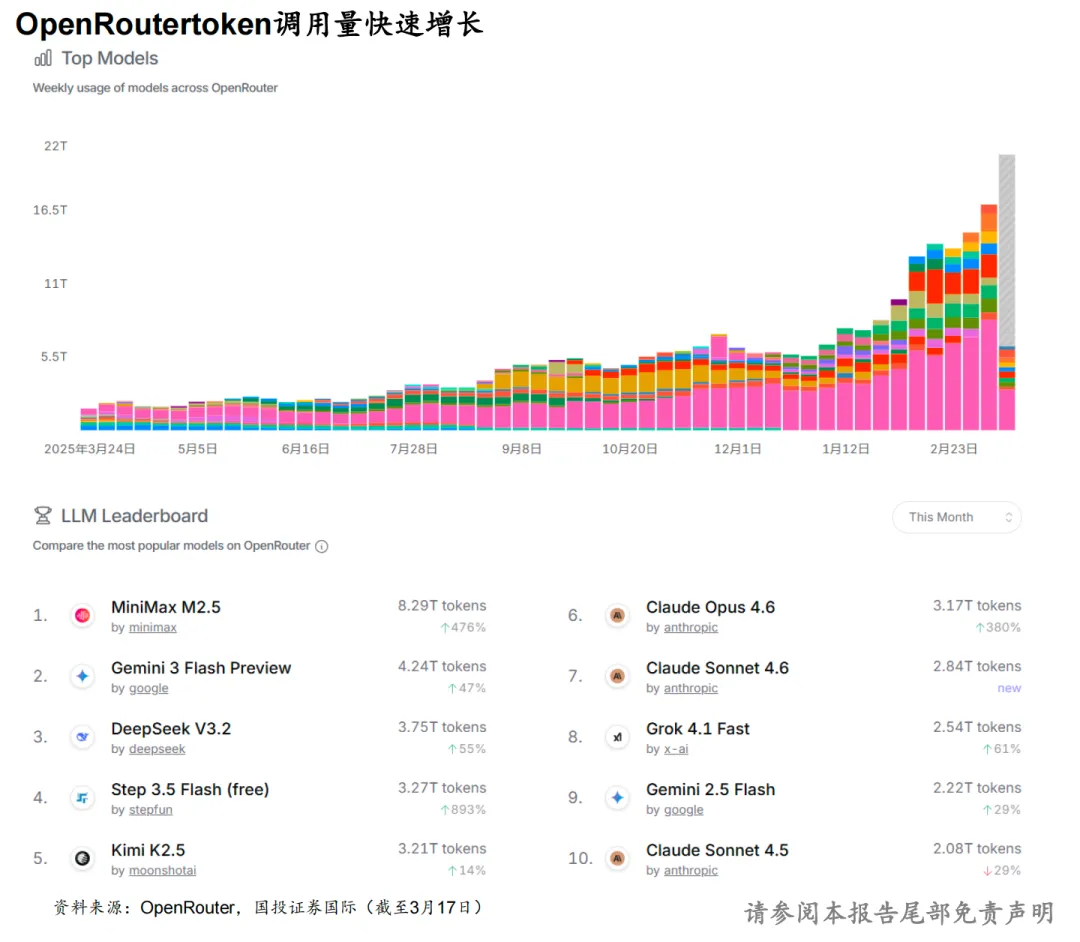Click the 380% growth figure

pos(998,627)
